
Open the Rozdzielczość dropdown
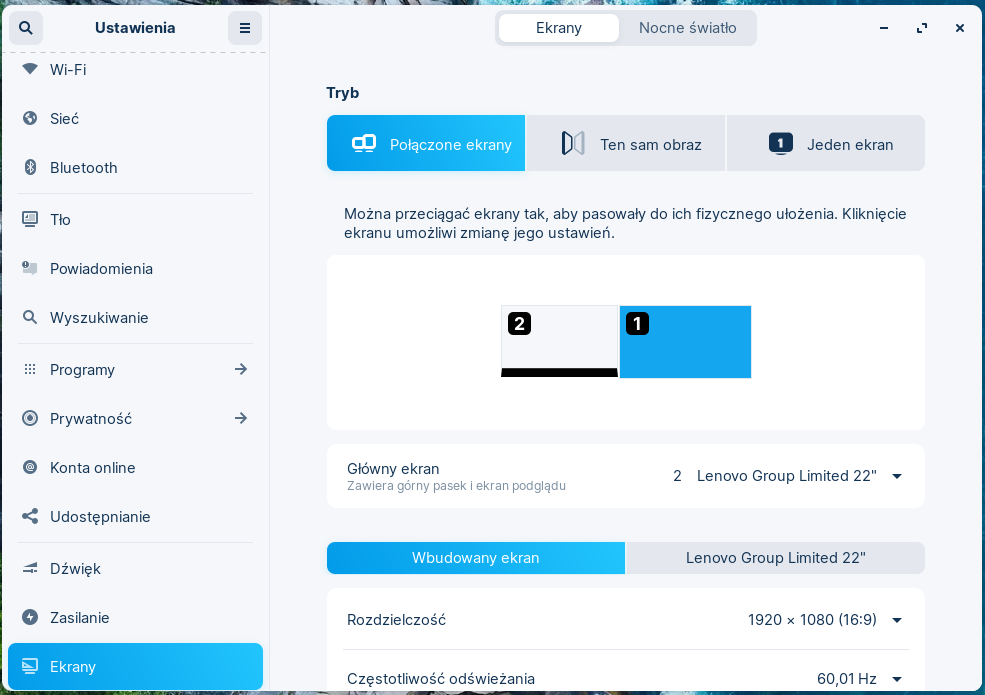(x=626, y=620)
